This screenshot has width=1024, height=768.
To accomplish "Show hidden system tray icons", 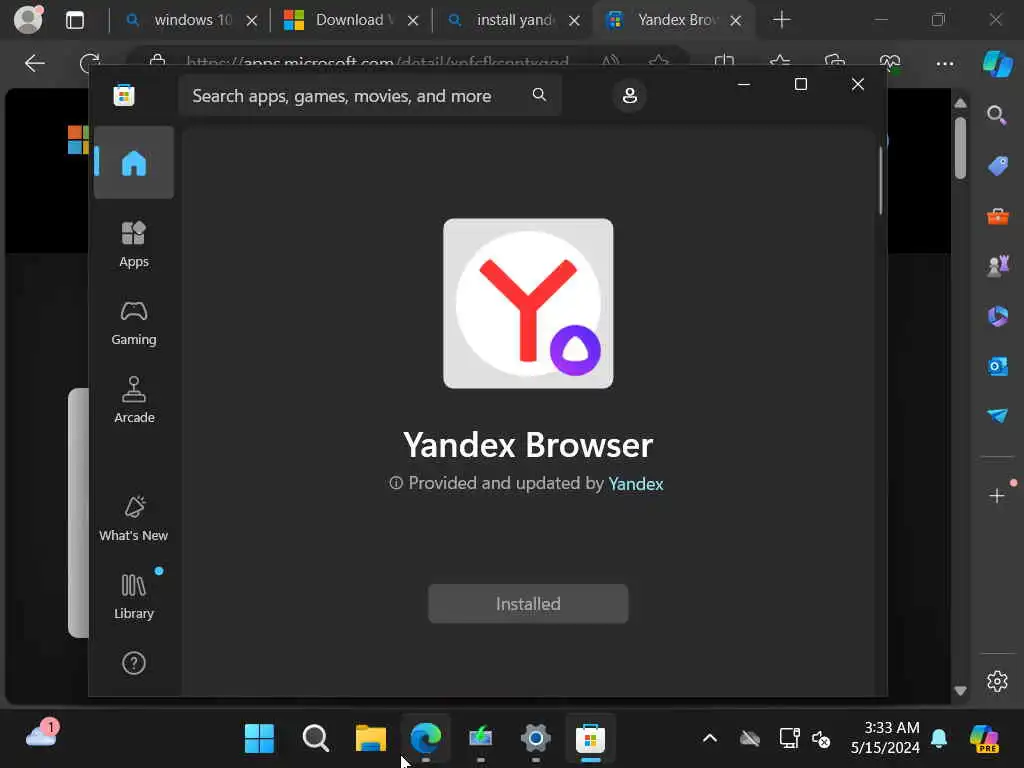I will click(710, 739).
